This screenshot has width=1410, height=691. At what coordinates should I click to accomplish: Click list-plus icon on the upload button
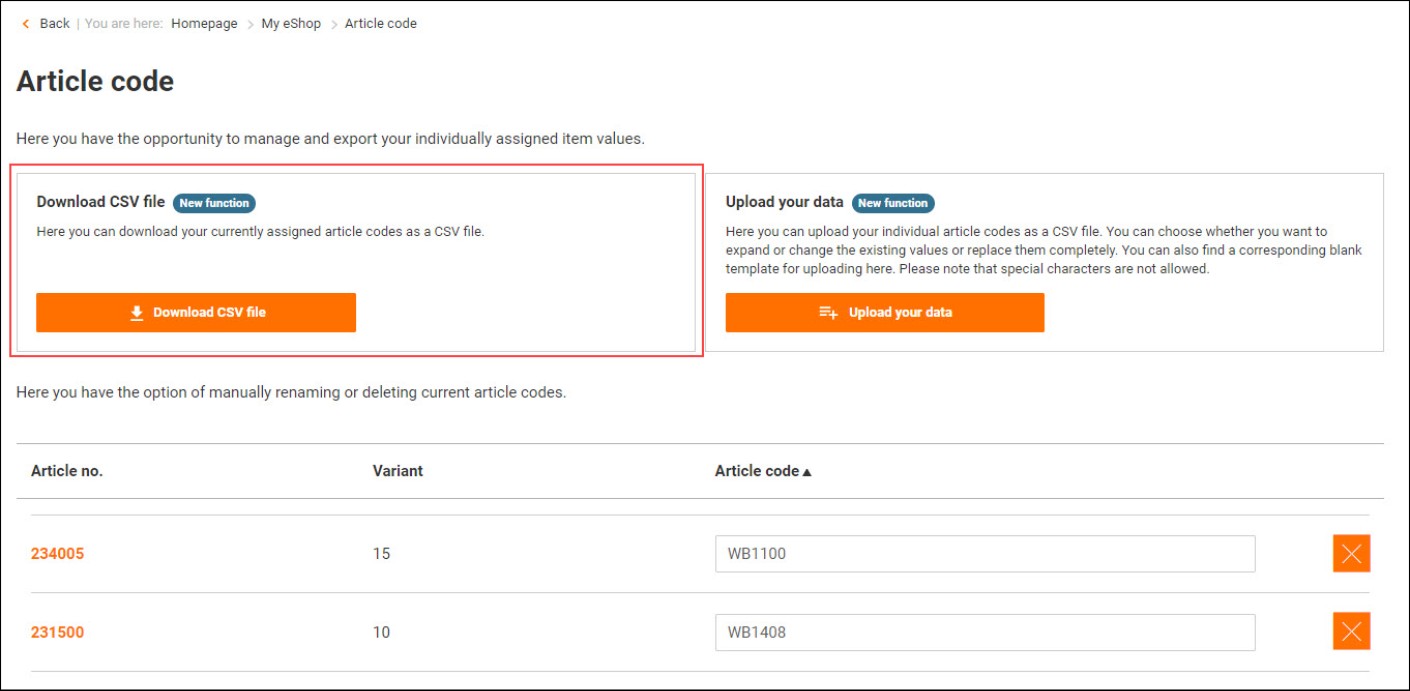pyautogui.click(x=828, y=313)
